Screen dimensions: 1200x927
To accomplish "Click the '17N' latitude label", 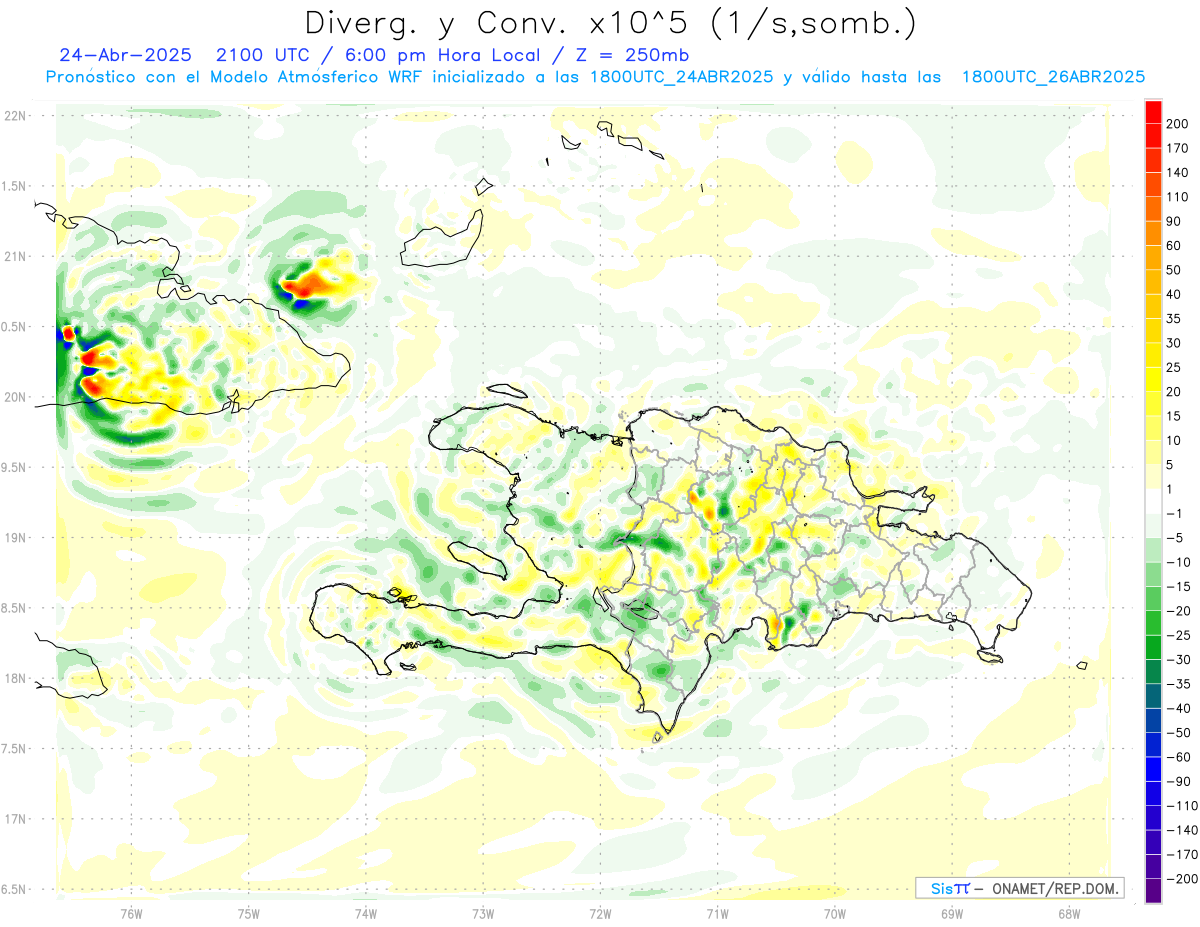I will coord(15,819).
